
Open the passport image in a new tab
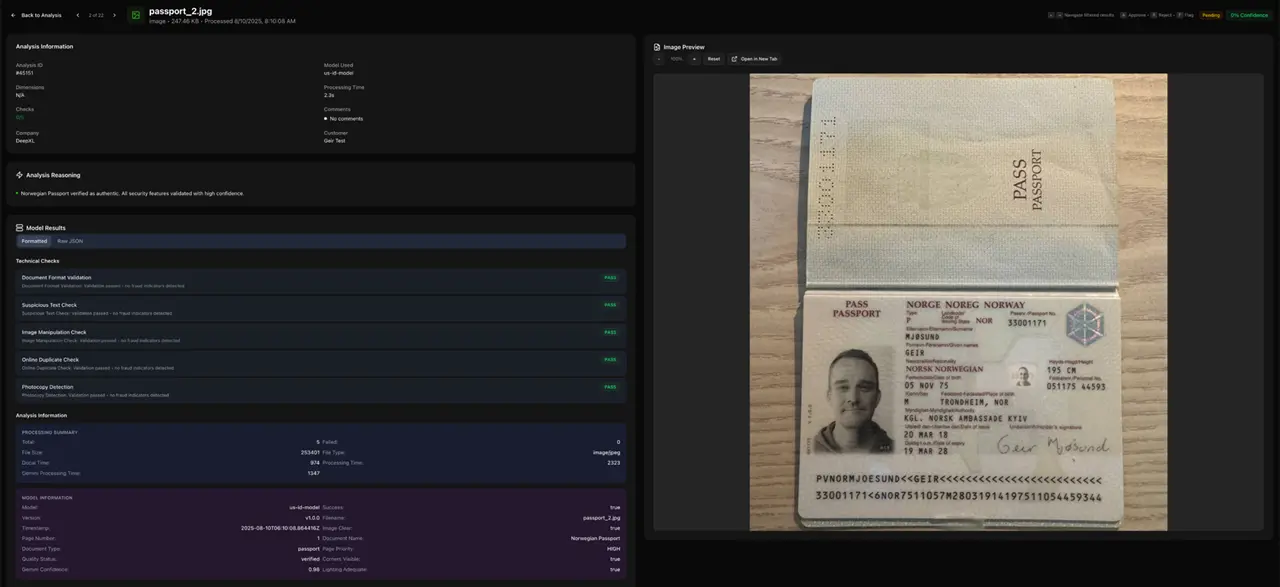(755, 59)
